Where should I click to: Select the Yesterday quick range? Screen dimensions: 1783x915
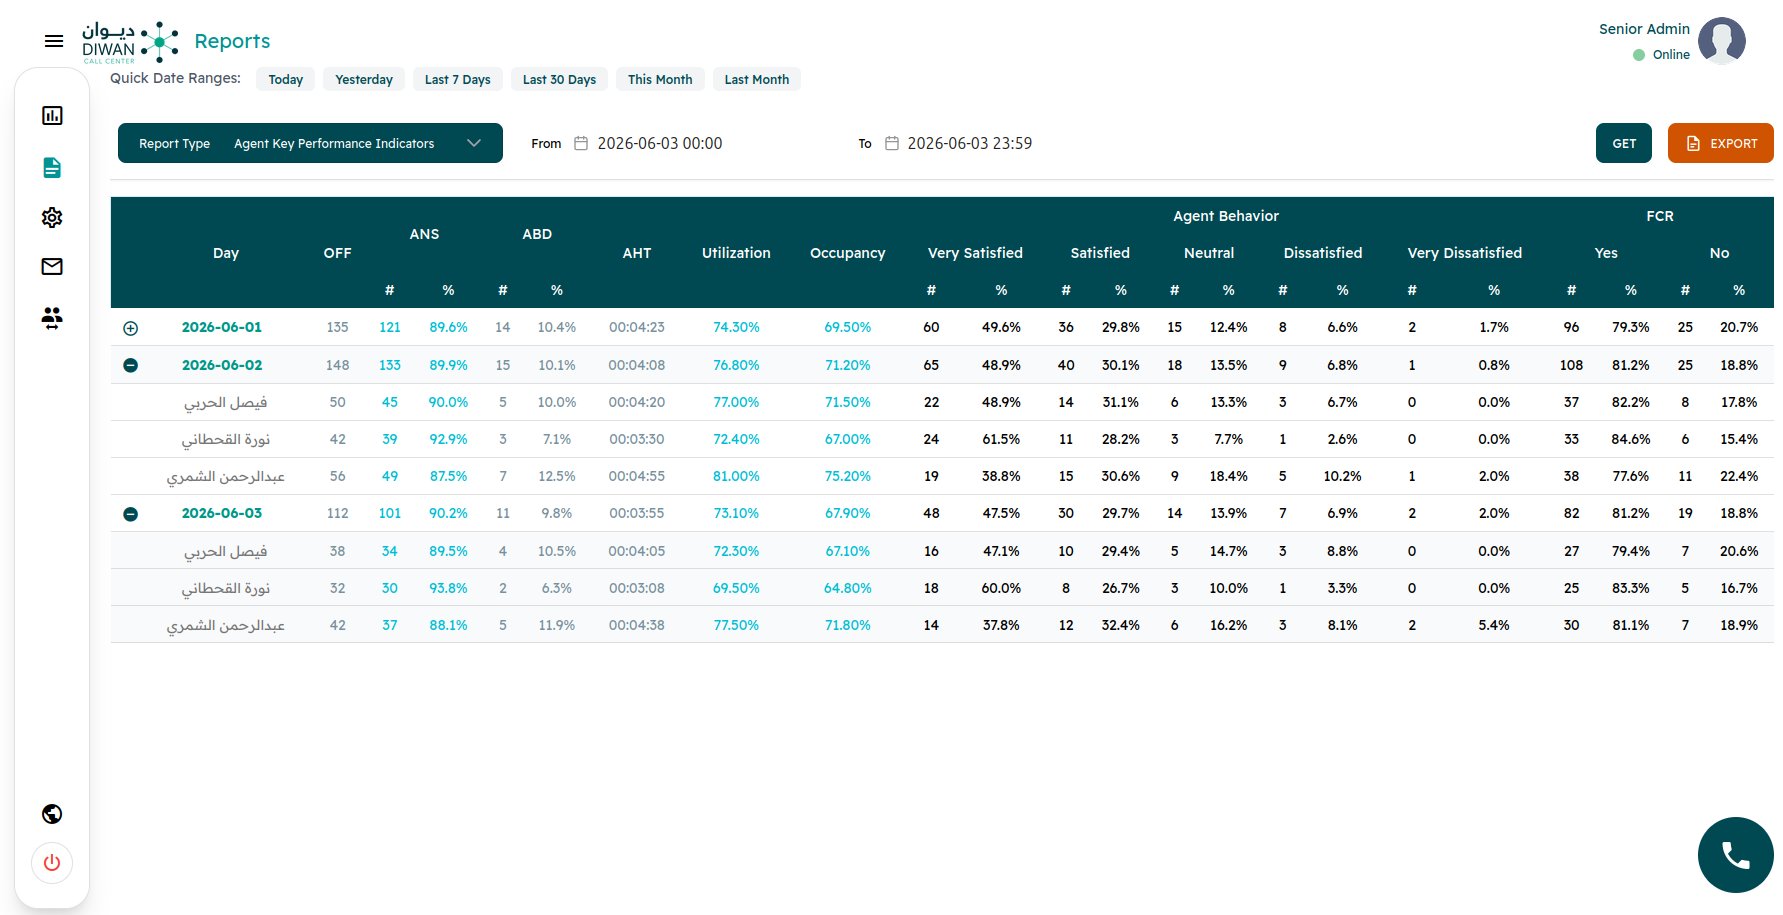coord(364,79)
